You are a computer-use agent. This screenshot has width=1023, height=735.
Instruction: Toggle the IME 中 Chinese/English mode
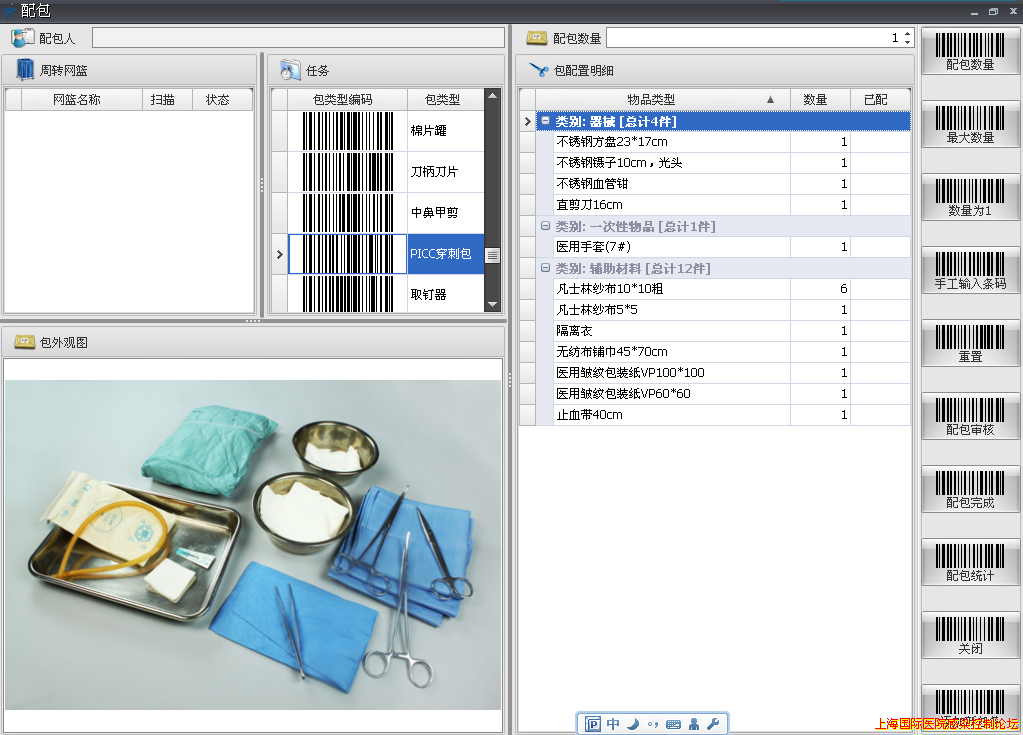[x=613, y=724]
